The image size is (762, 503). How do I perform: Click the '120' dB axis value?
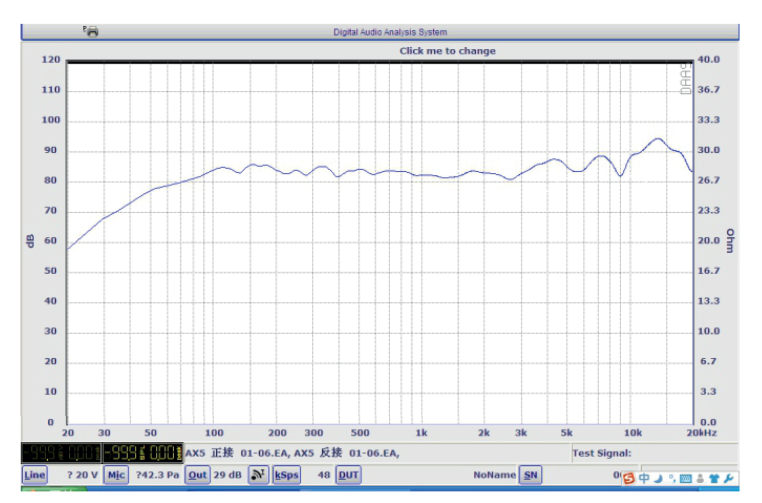pyautogui.click(x=51, y=60)
